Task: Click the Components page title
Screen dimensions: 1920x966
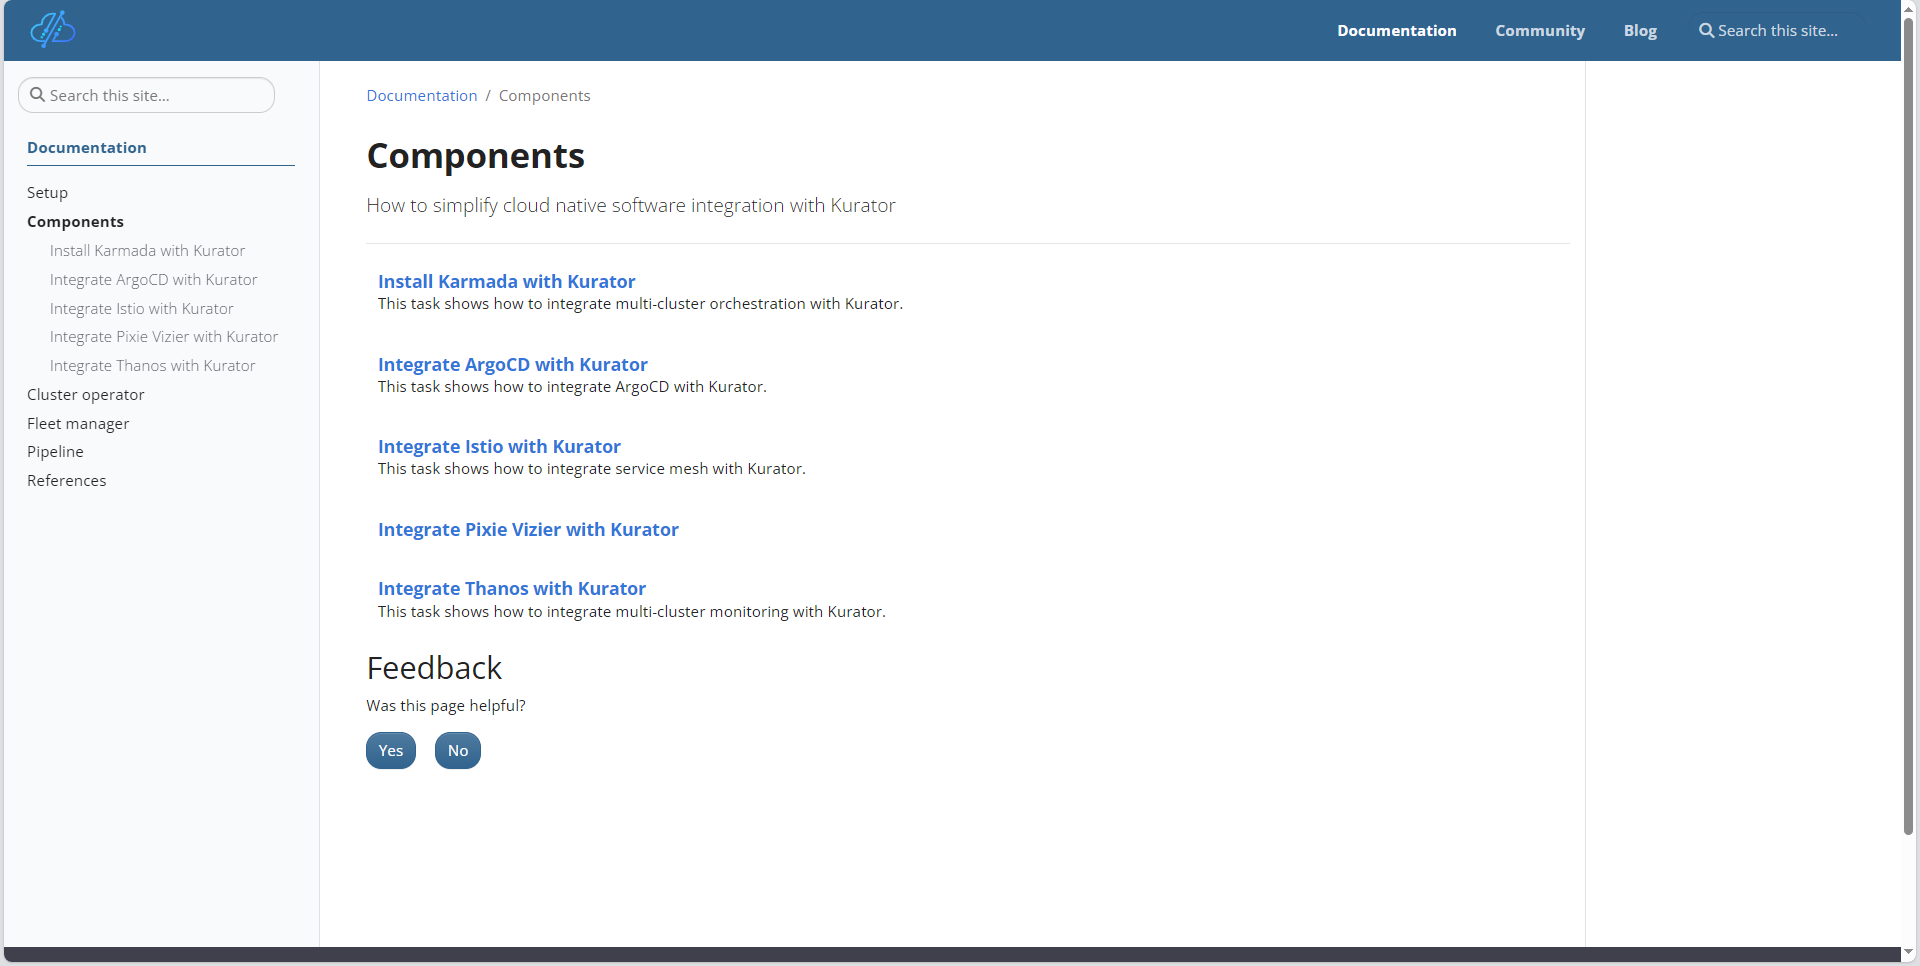Action: [x=475, y=156]
